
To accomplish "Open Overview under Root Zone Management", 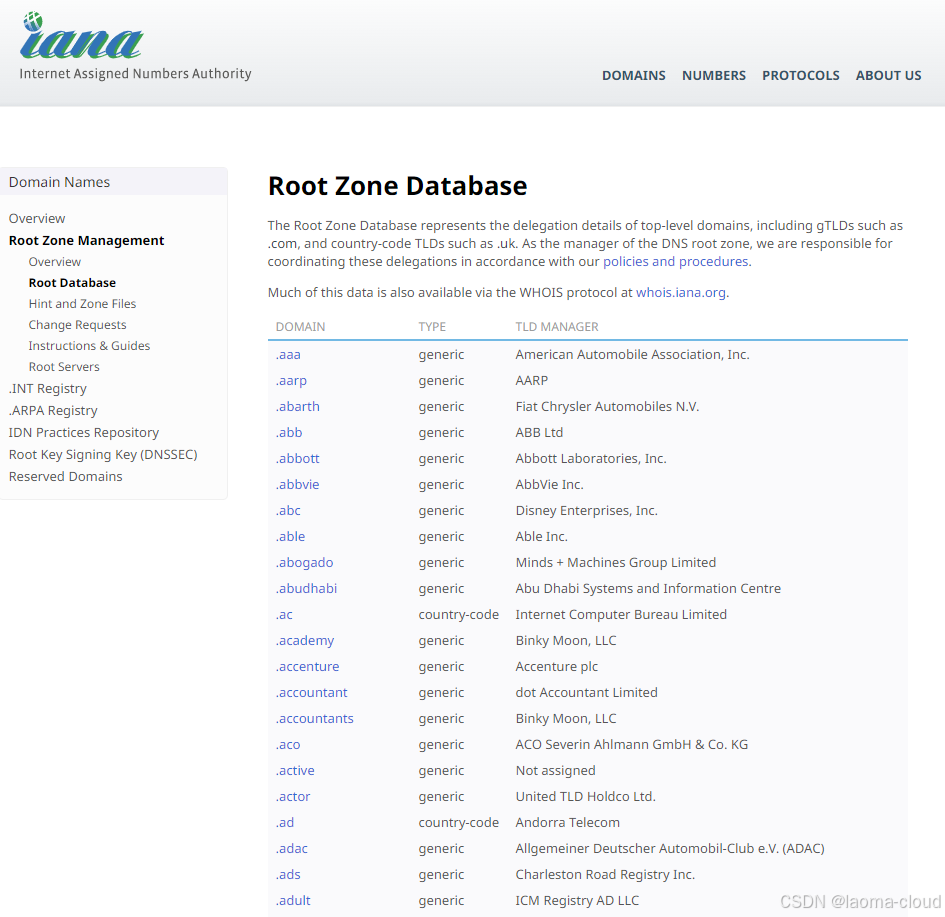I will tap(54, 261).
